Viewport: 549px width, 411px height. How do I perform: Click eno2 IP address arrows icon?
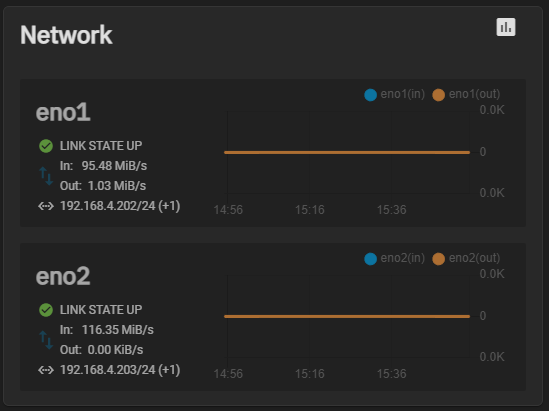click(x=46, y=370)
